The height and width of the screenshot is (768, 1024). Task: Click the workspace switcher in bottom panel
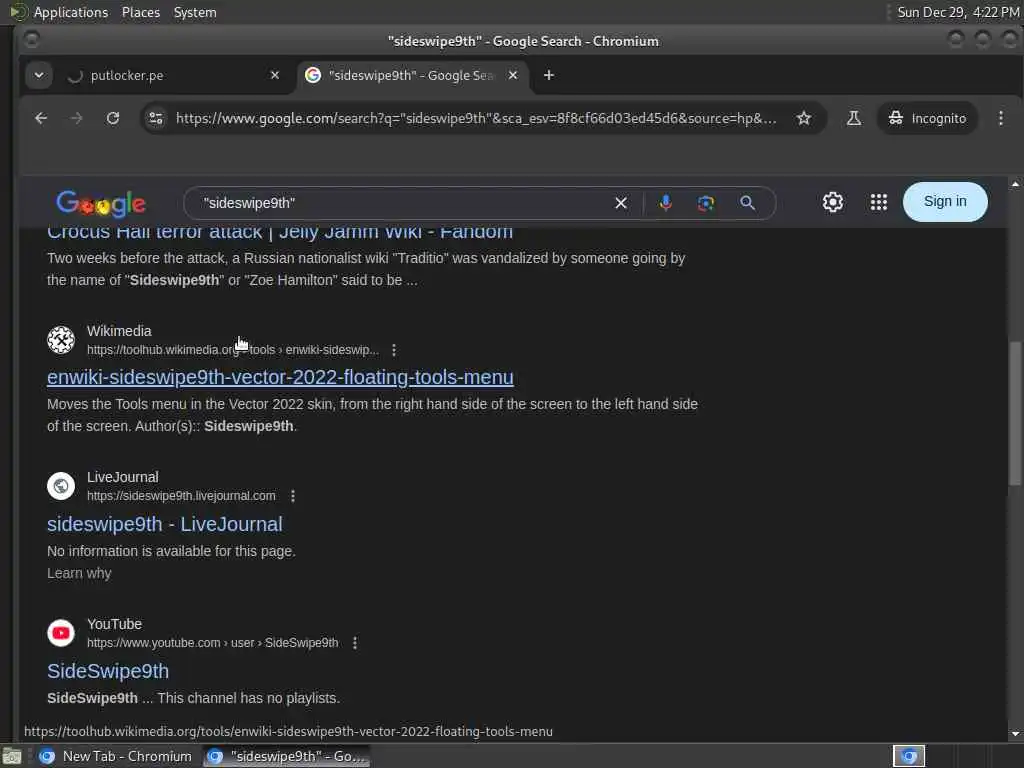909,756
